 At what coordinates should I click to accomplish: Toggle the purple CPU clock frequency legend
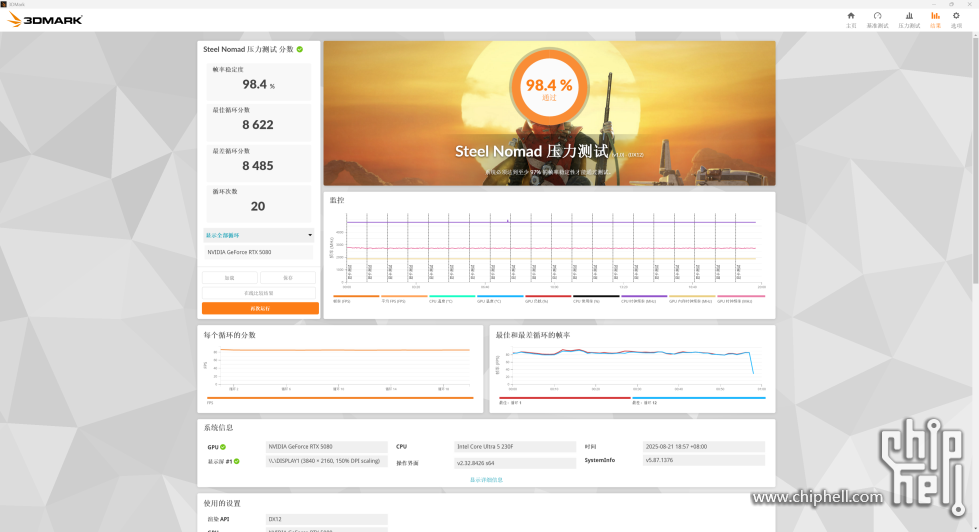(x=644, y=297)
